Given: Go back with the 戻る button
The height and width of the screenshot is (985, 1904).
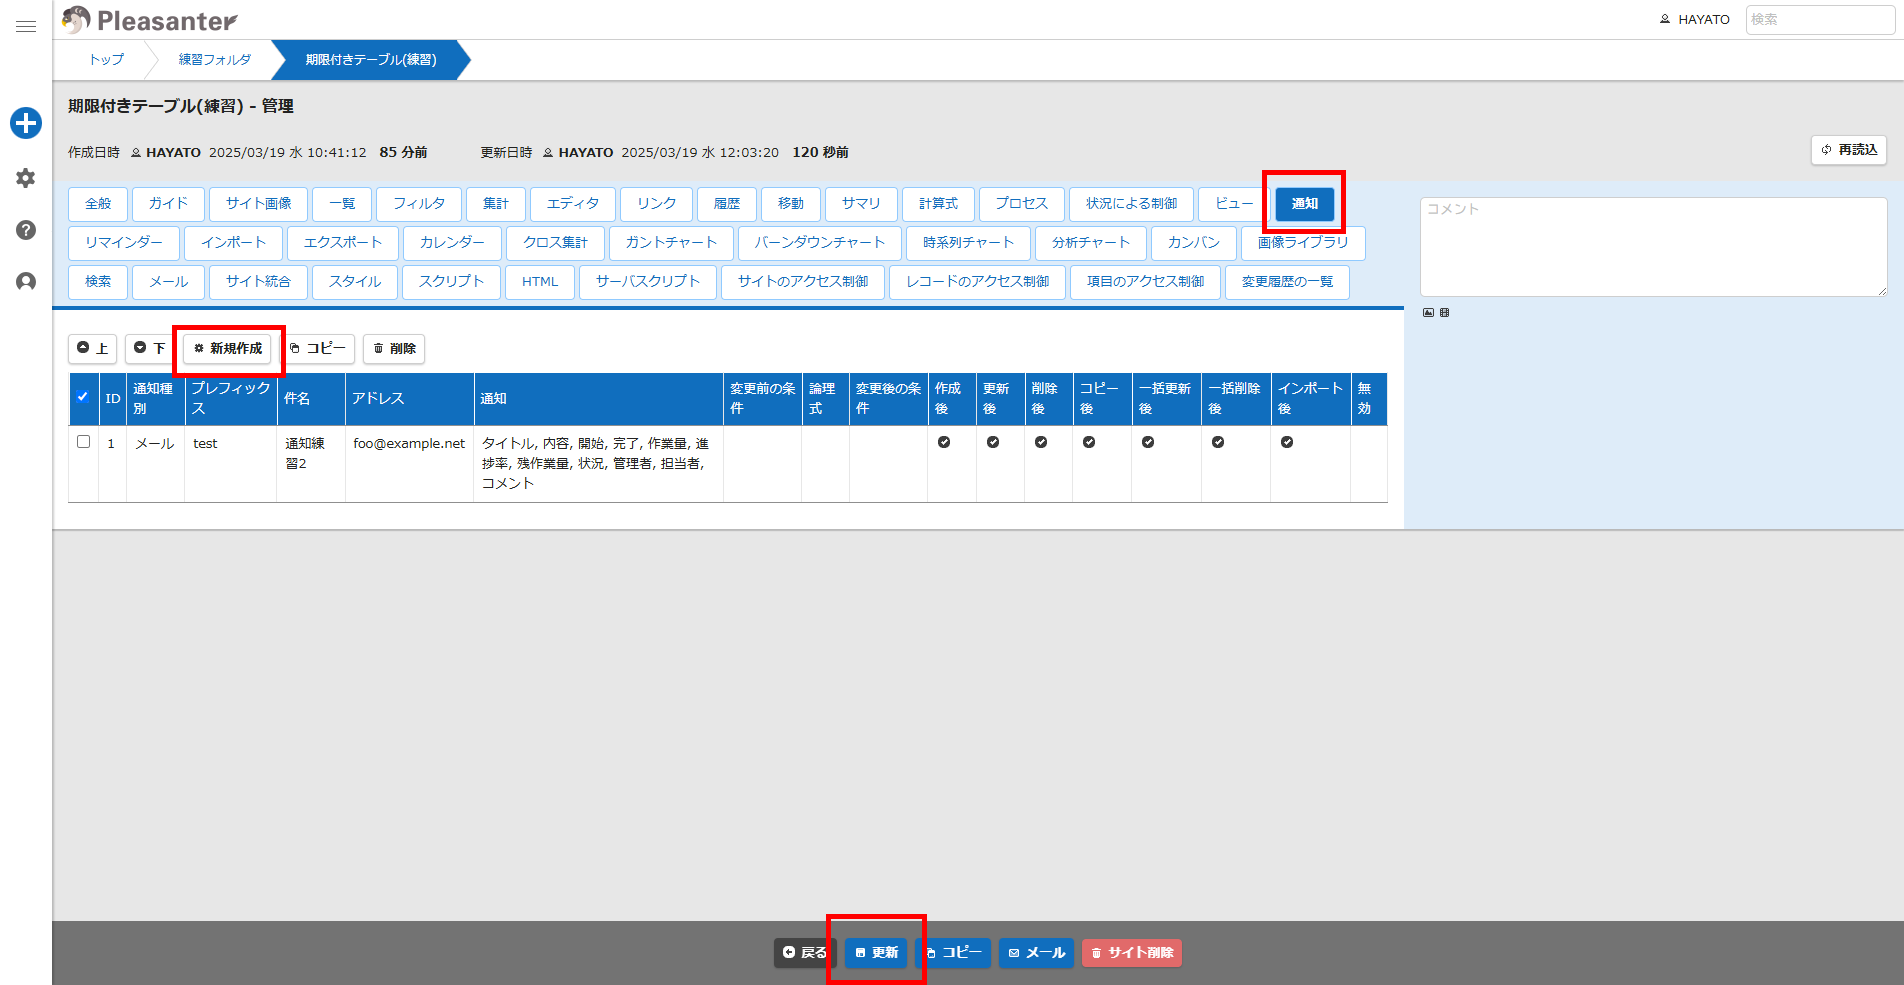Looking at the screenshot, I should click(805, 953).
